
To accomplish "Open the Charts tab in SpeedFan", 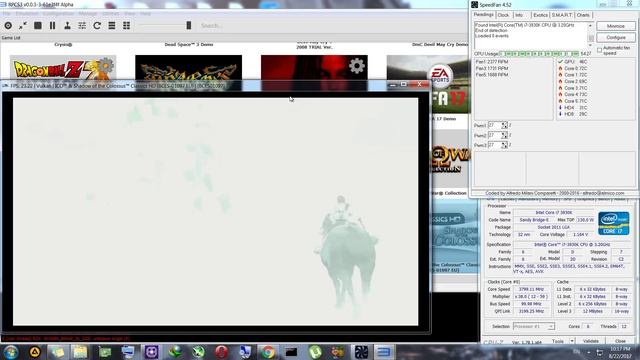I will [583, 15].
